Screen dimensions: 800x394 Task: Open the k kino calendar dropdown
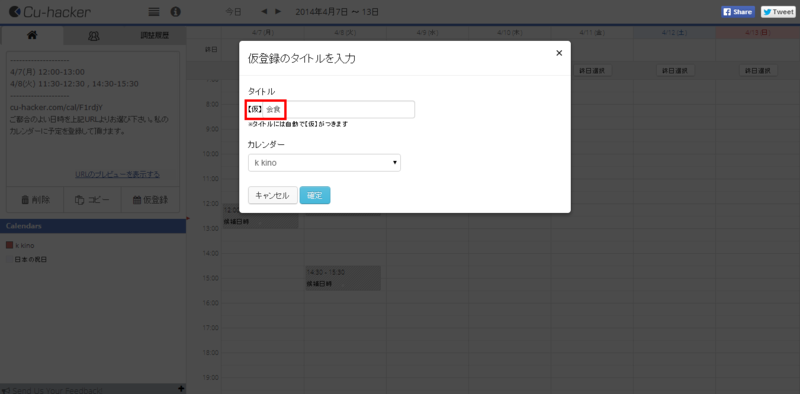pyautogui.click(x=324, y=163)
